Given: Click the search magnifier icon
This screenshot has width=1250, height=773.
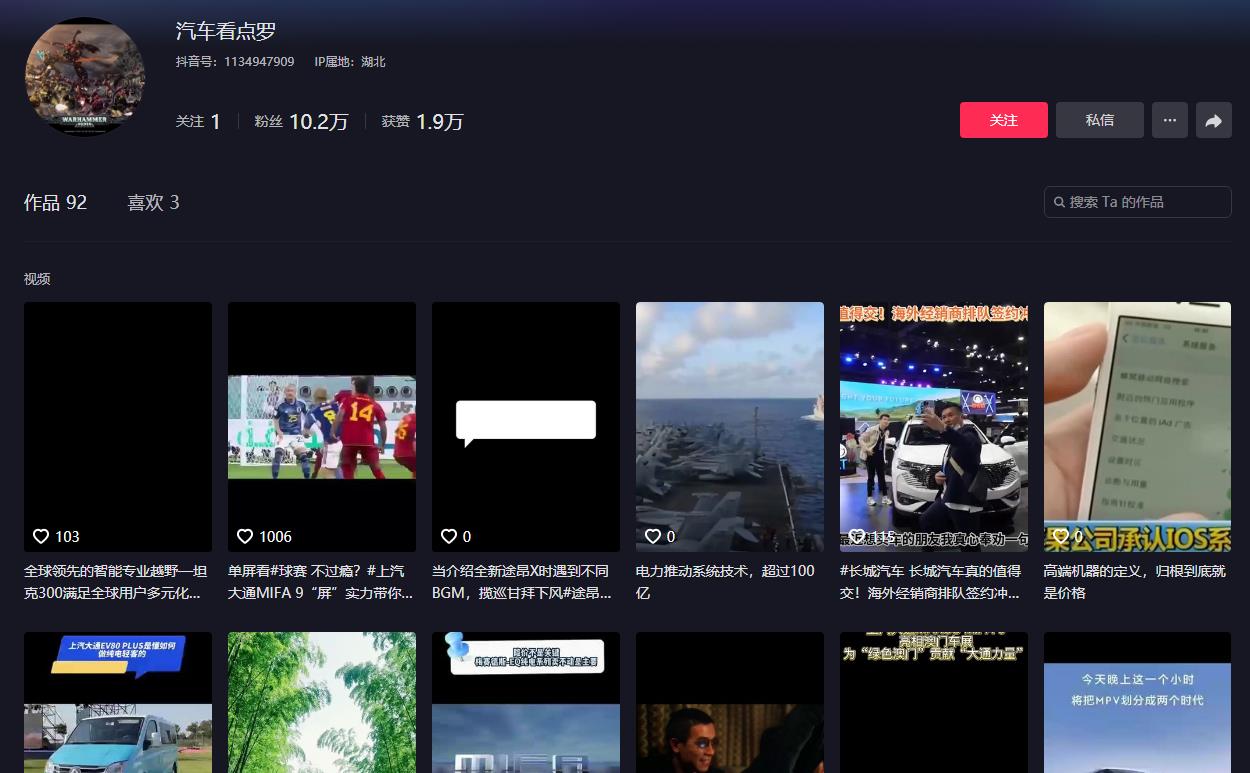Looking at the screenshot, I should (1059, 202).
